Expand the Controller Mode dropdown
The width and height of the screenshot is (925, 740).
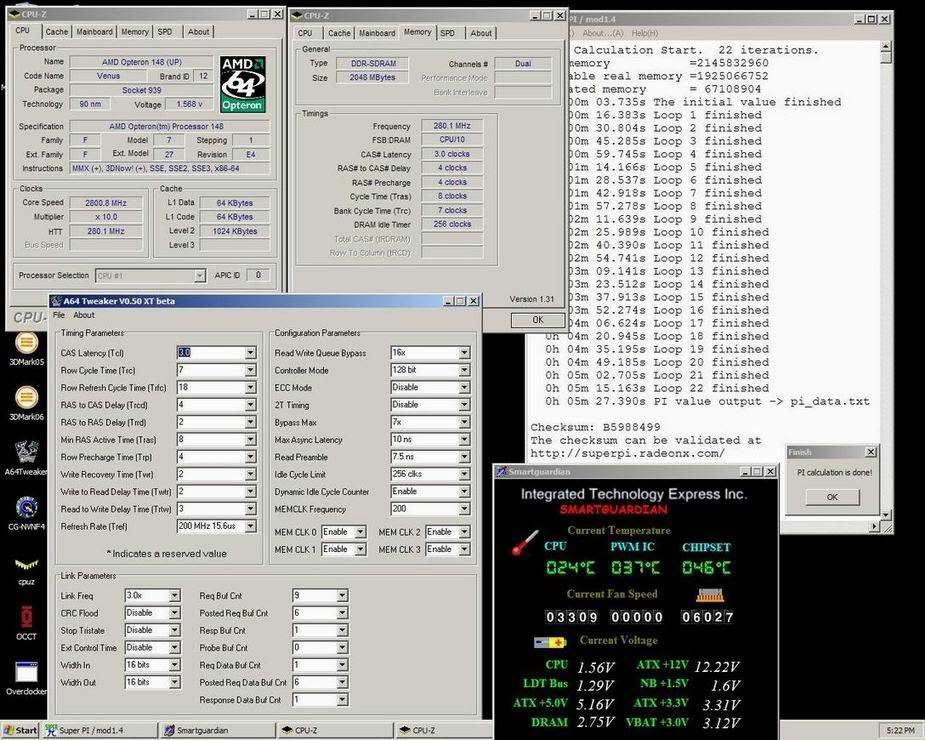click(x=464, y=370)
